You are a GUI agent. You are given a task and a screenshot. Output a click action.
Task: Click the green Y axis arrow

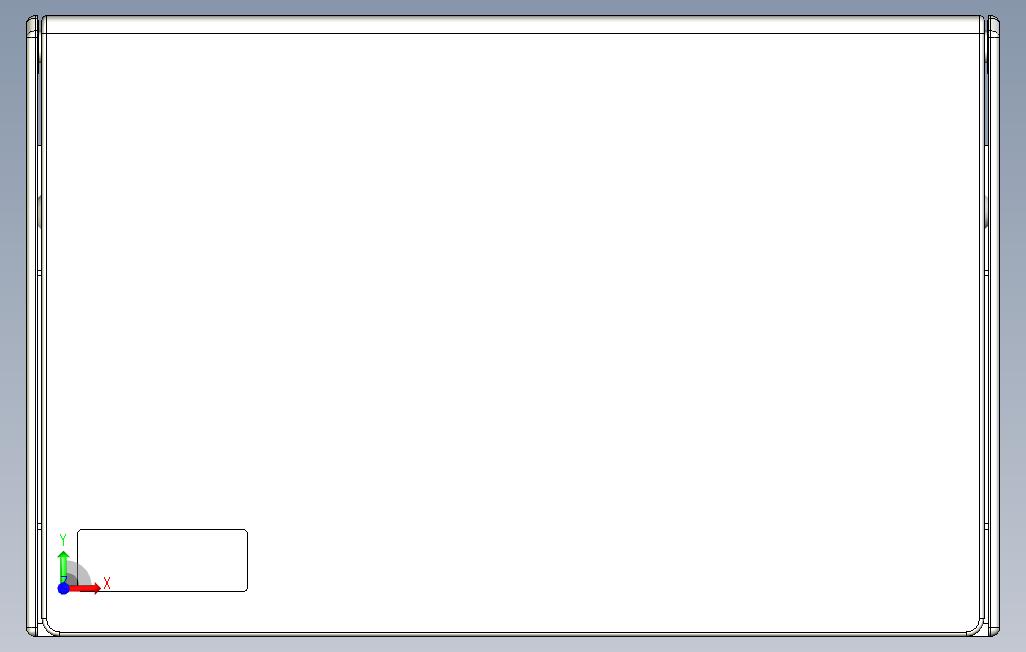(x=63, y=567)
